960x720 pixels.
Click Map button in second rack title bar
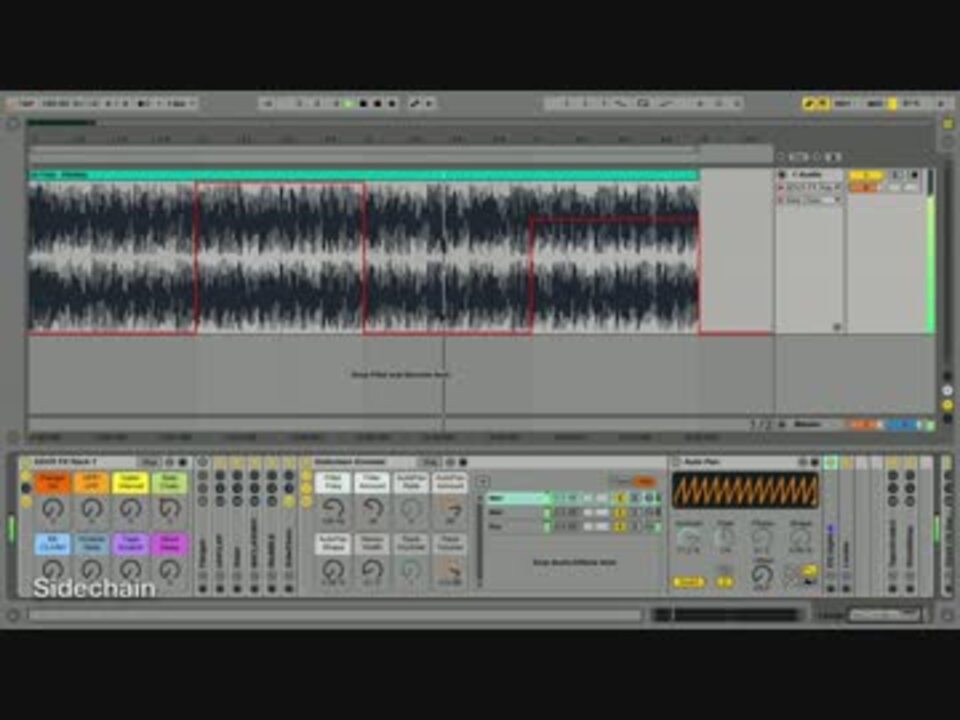429,462
